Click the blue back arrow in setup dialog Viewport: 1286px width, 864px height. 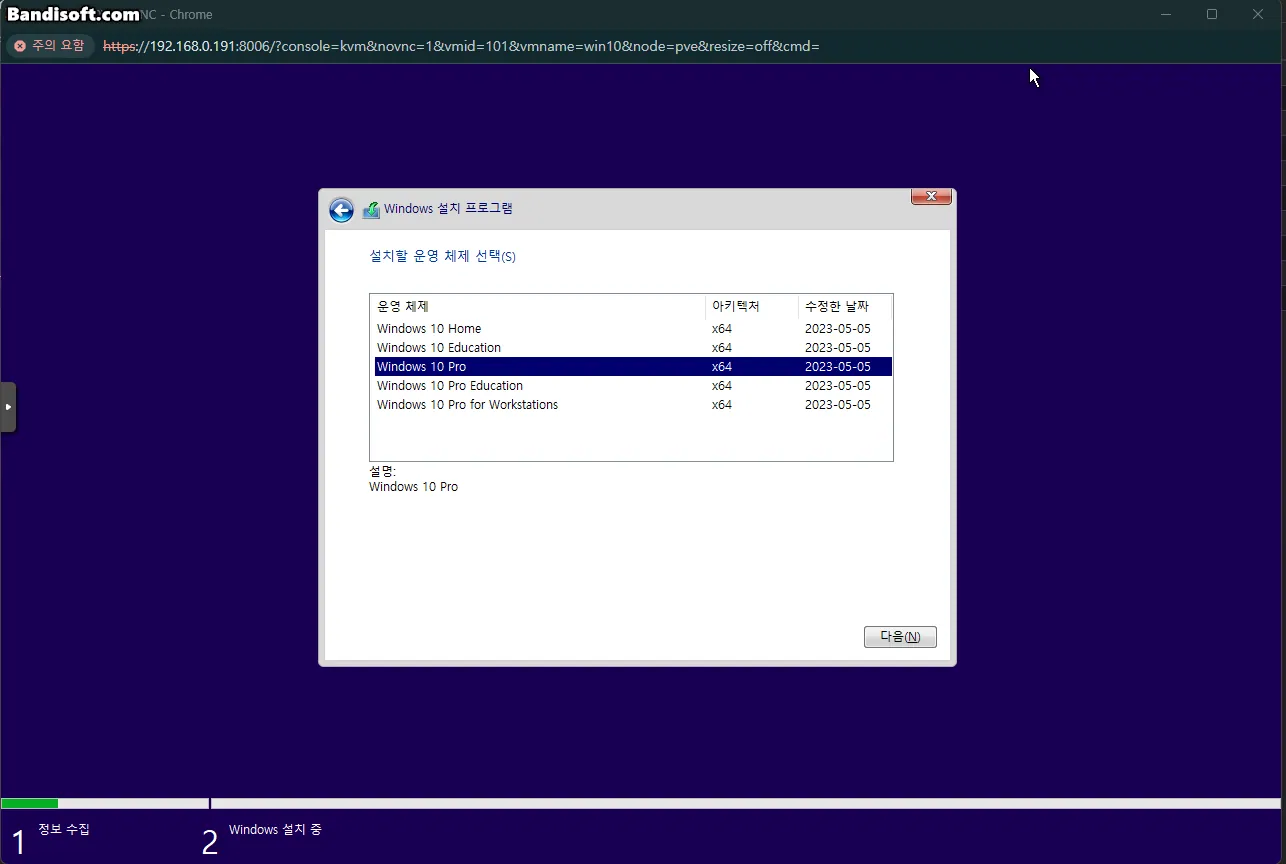[341, 210]
